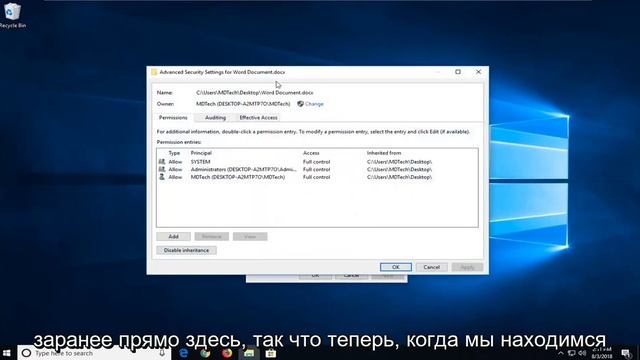Click the owner name MDTech text
The image size is (640, 360).
243,104
